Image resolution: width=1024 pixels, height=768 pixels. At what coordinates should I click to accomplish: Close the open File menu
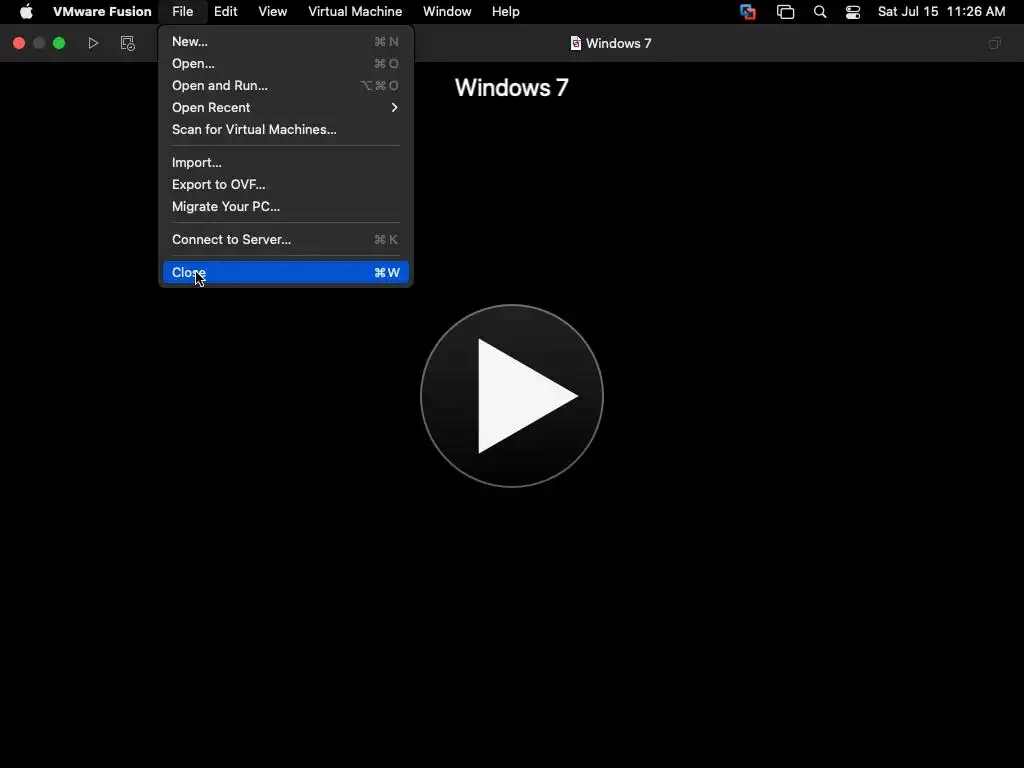click(x=183, y=12)
